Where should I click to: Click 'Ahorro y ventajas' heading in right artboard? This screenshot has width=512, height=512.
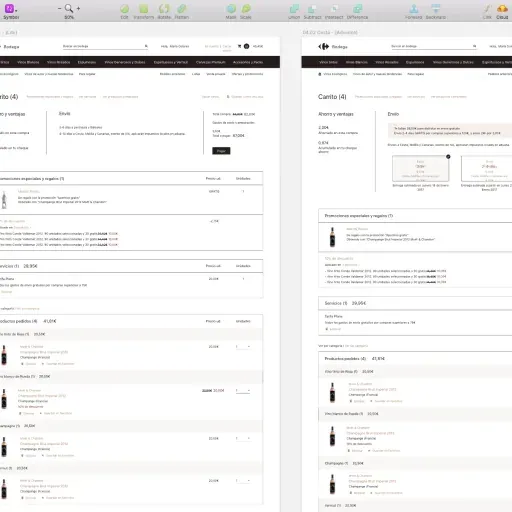(336, 114)
